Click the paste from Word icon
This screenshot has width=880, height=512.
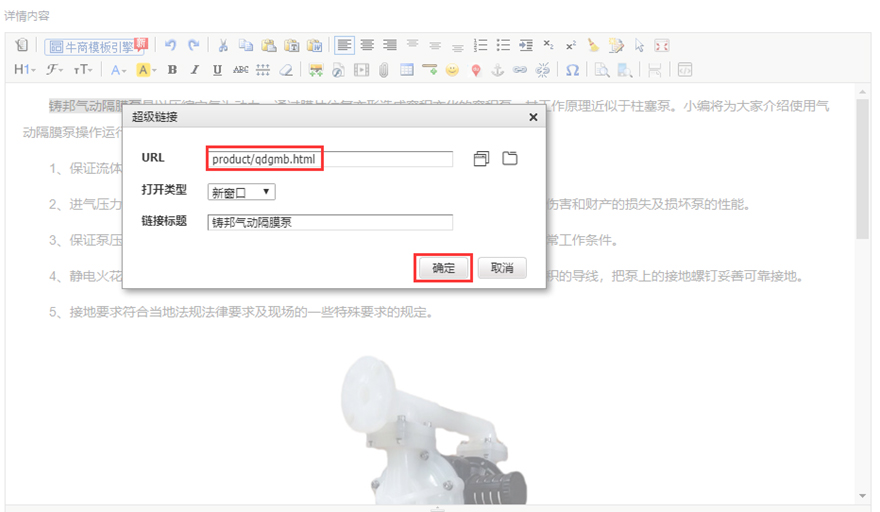pos(315,45)
